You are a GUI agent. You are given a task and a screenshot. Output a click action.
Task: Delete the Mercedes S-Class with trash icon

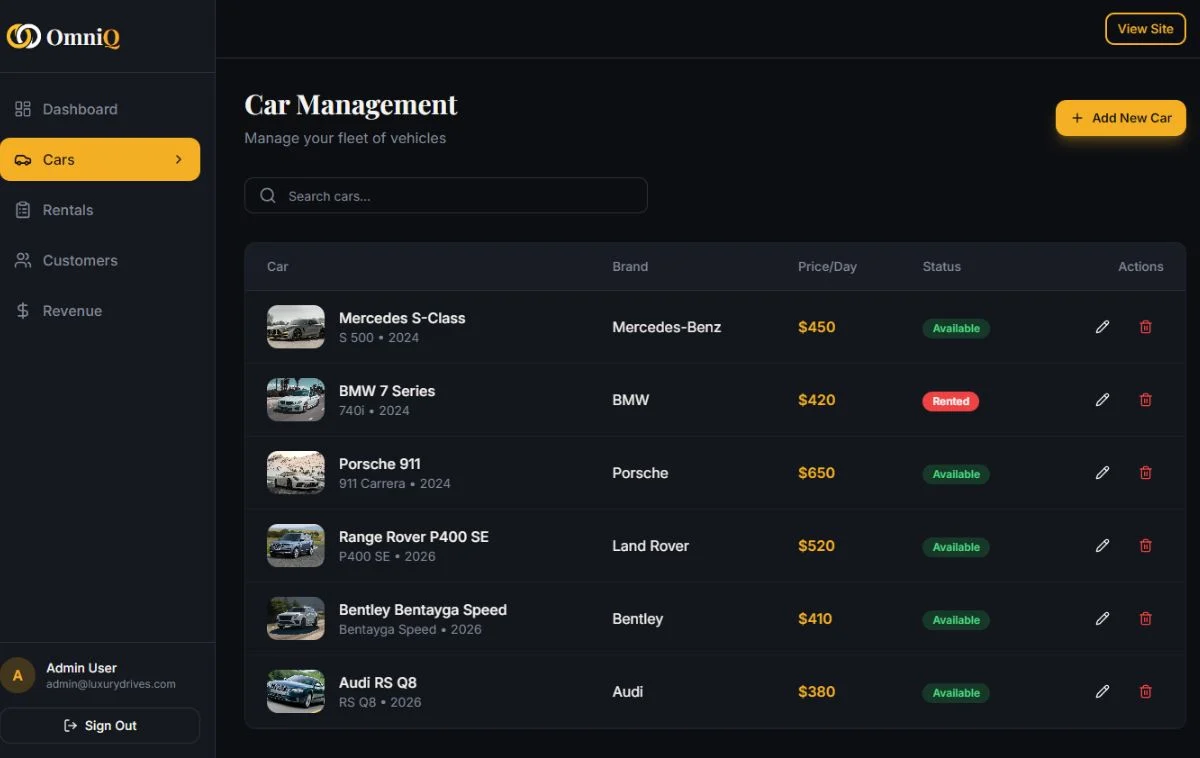point(1146,327)
